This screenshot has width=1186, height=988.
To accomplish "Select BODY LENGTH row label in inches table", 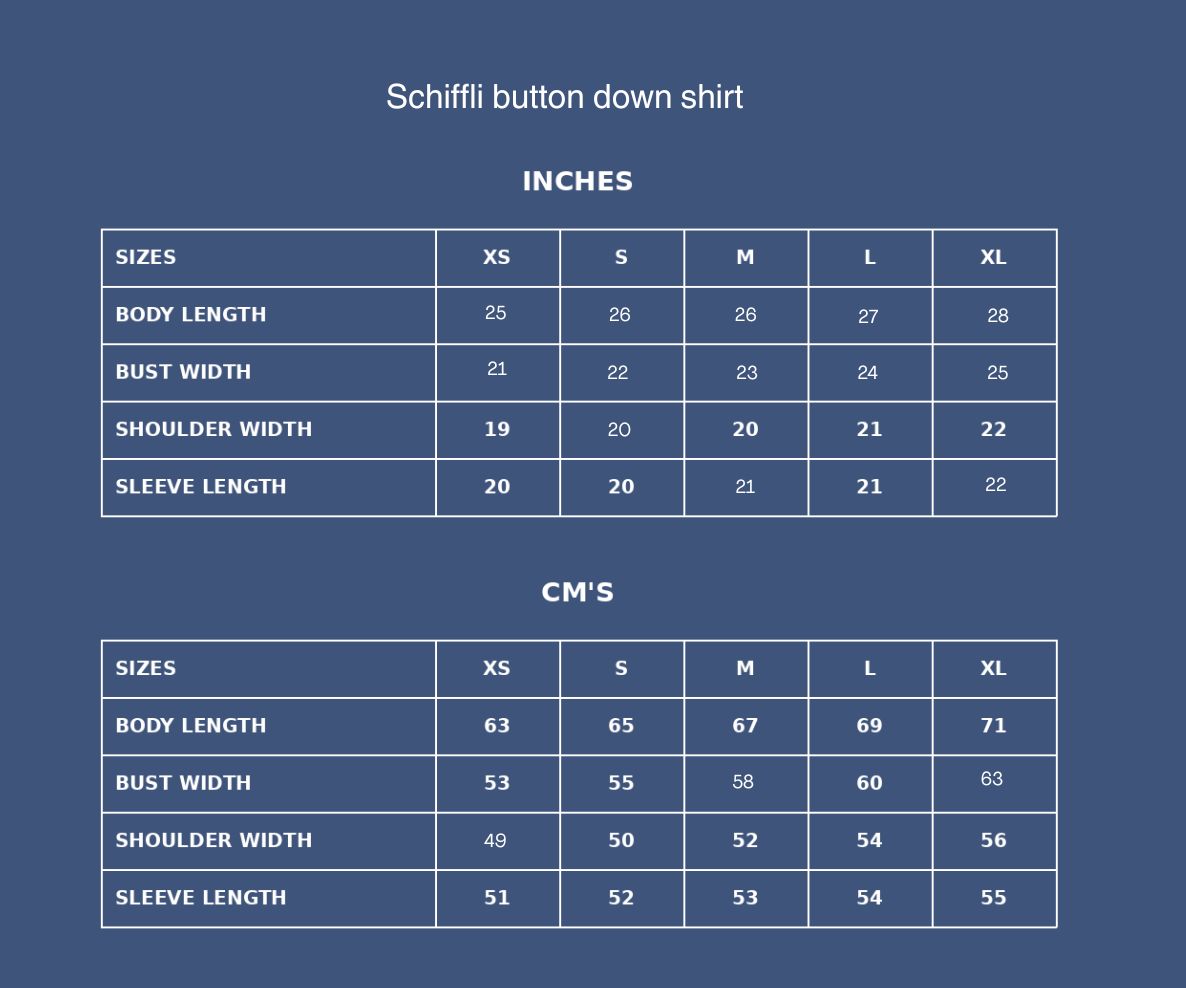I will 191,314.
